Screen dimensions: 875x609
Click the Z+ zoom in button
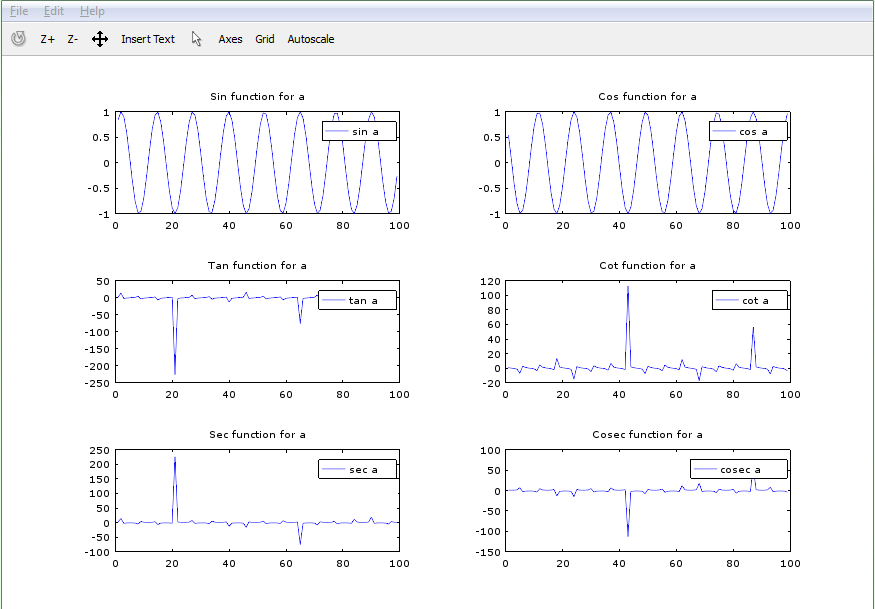tap(47, 39)
